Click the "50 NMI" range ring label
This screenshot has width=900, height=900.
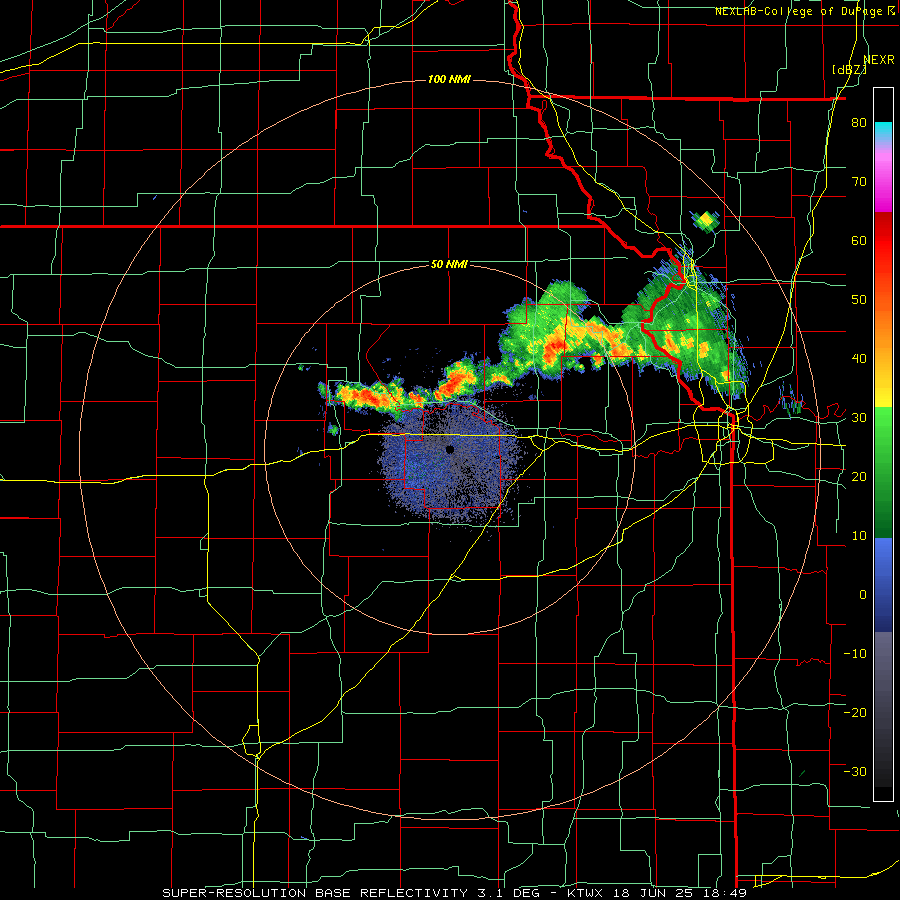click(x=449, y=265)
